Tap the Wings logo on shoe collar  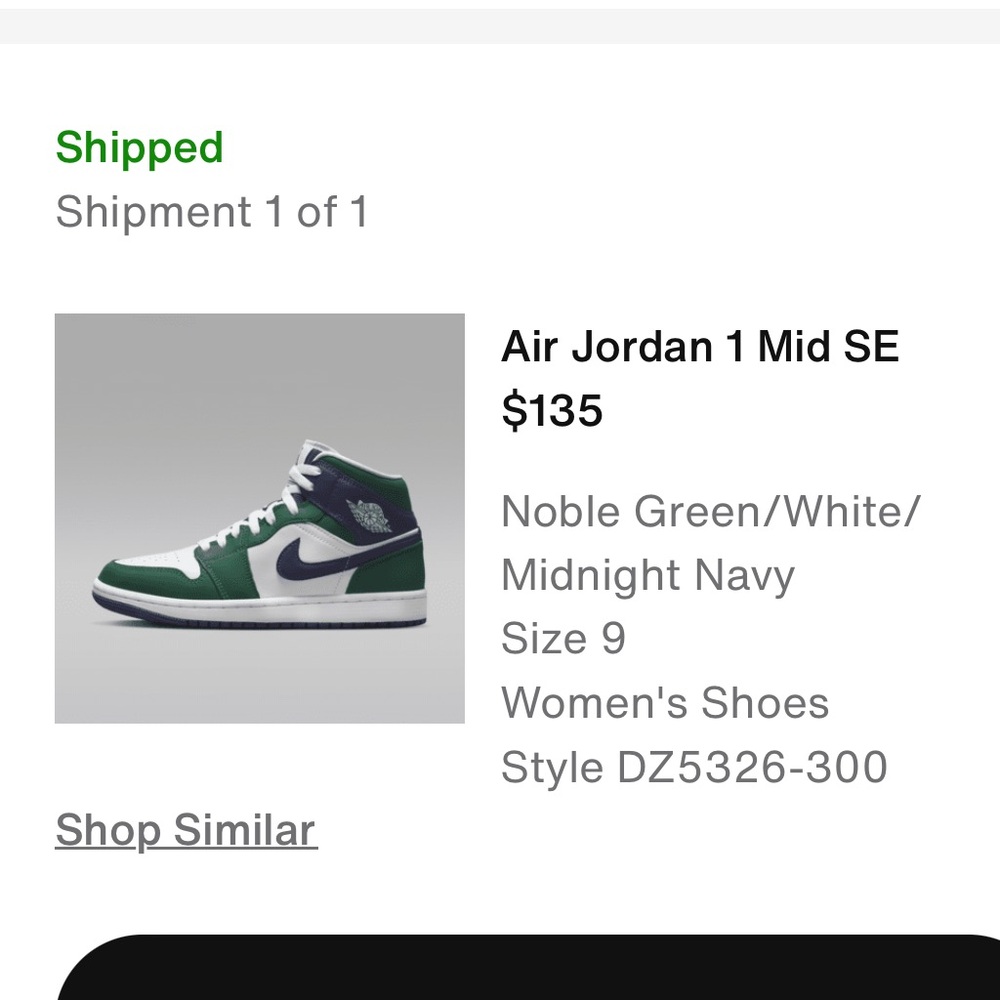point(369,515)
